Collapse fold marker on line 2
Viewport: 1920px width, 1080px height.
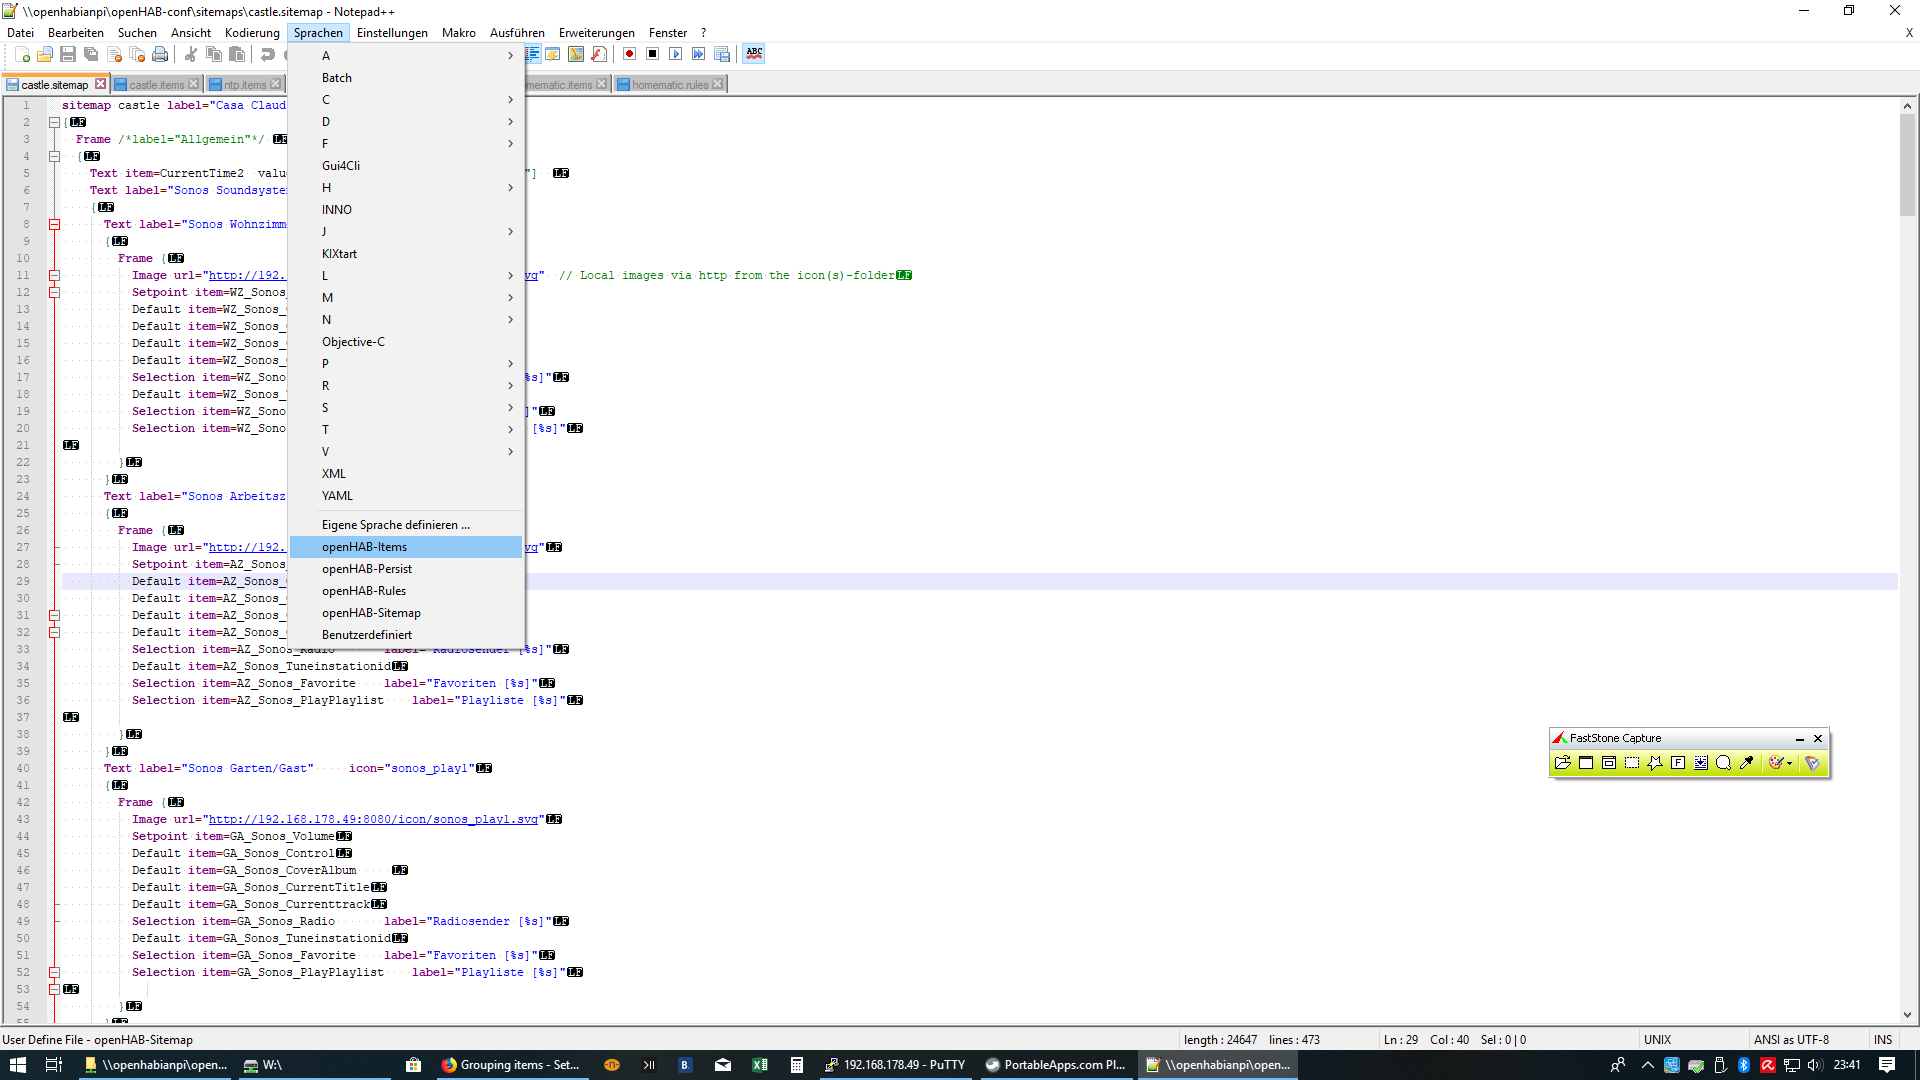click(x=55, y=122)
